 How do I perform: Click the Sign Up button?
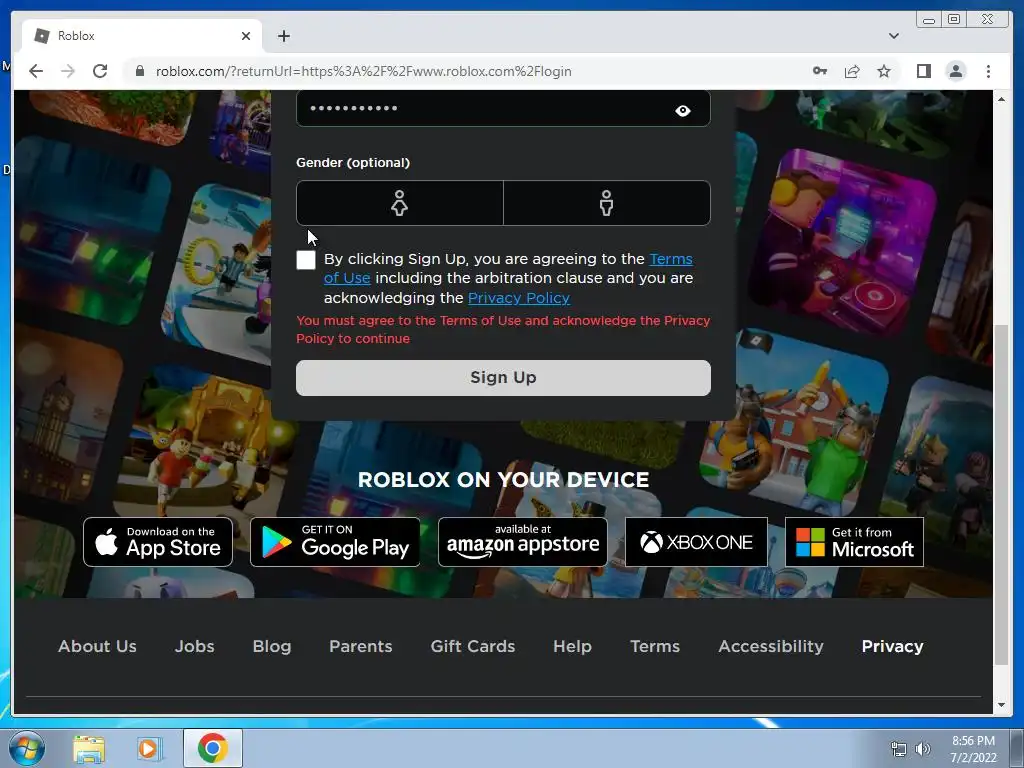(503, 377)
